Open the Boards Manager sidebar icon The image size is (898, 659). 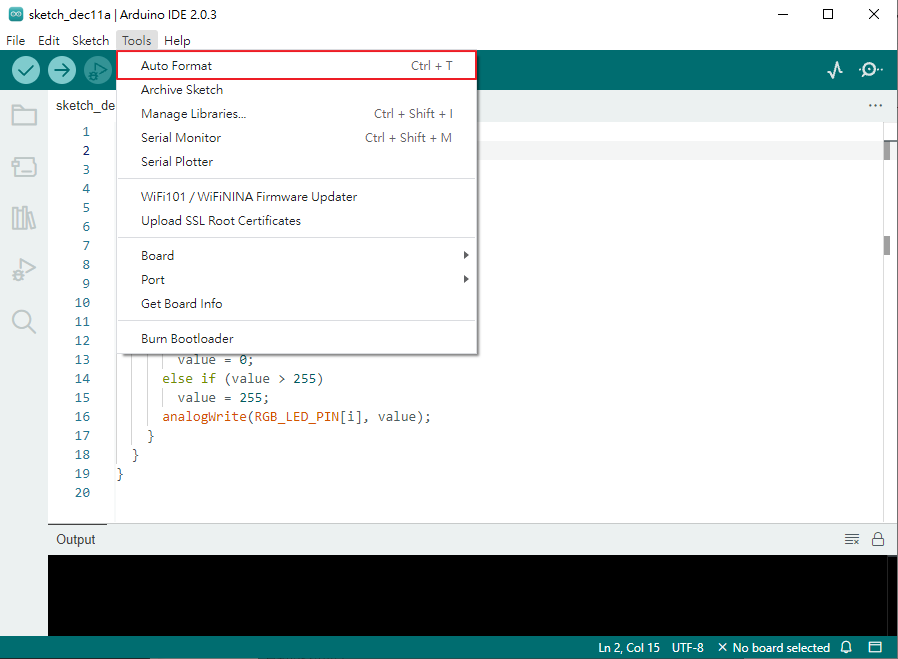click(x=24, y=167)
